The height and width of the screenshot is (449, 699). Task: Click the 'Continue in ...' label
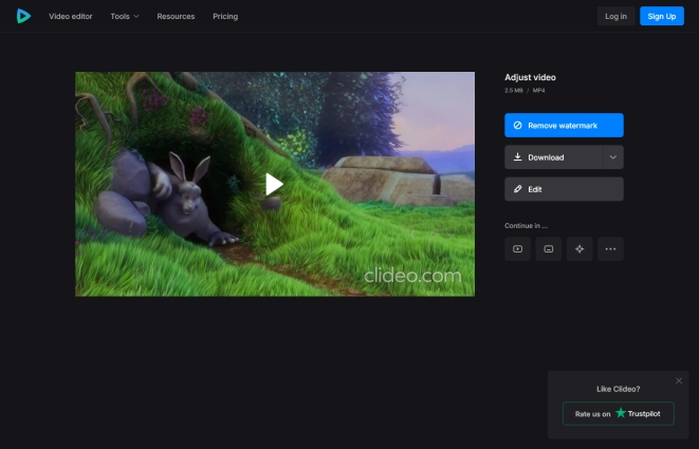pos(526,226)
